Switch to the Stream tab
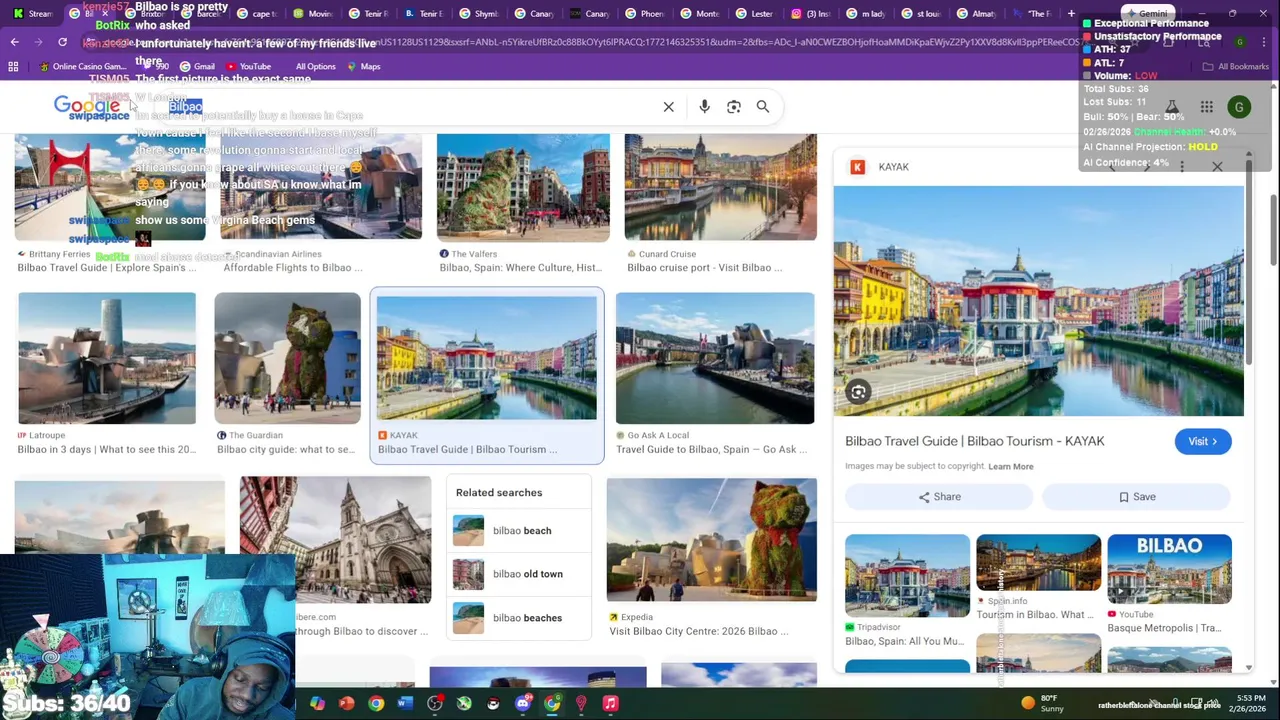The height and width of the screenshot is (720, 1280). tap(33, 13)
